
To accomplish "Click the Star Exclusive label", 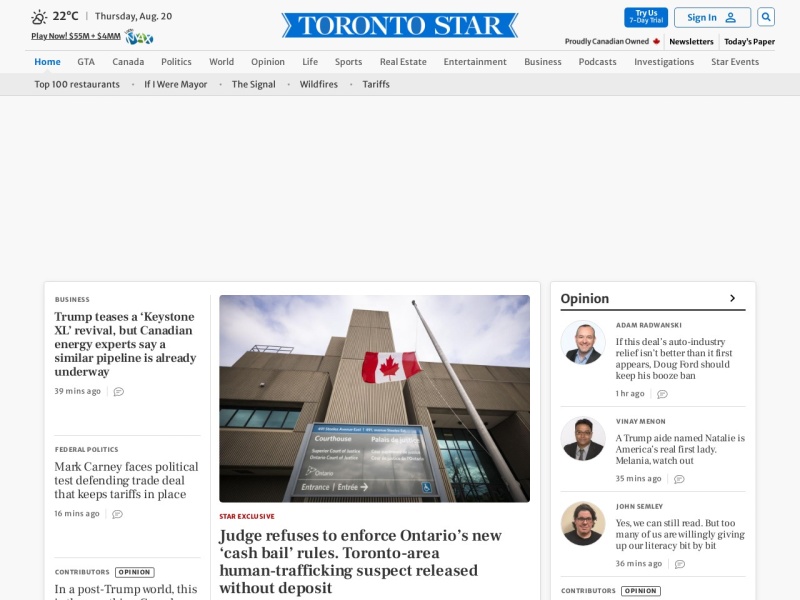I will click(247, 516).
